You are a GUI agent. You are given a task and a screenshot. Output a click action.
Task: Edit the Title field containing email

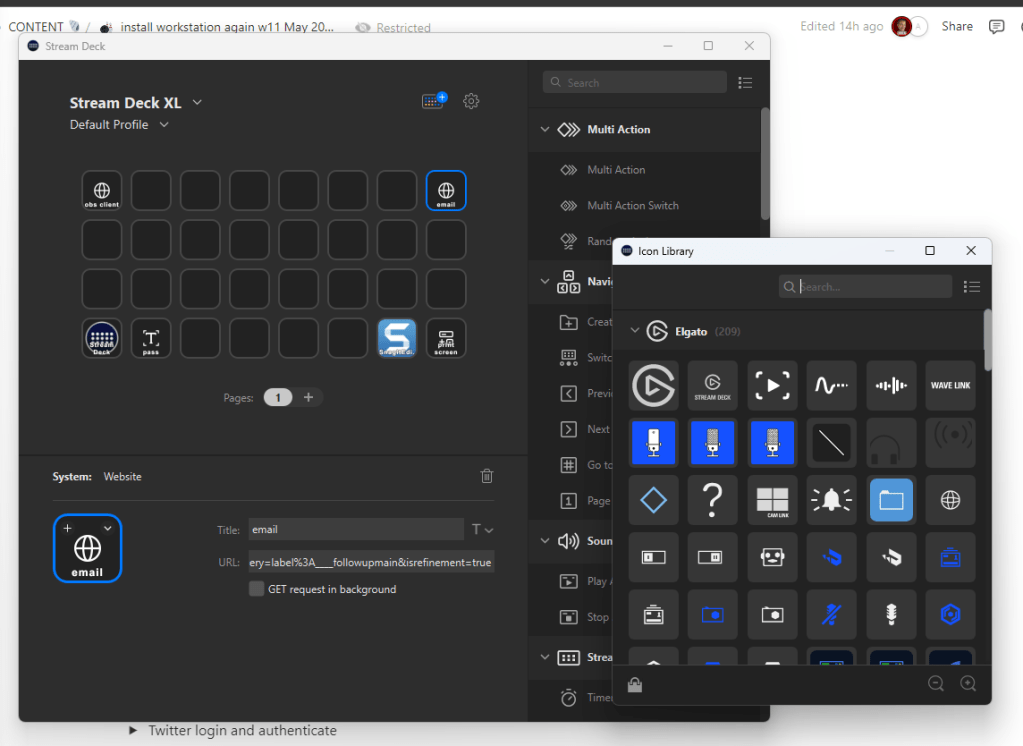[x=356, y=529]
